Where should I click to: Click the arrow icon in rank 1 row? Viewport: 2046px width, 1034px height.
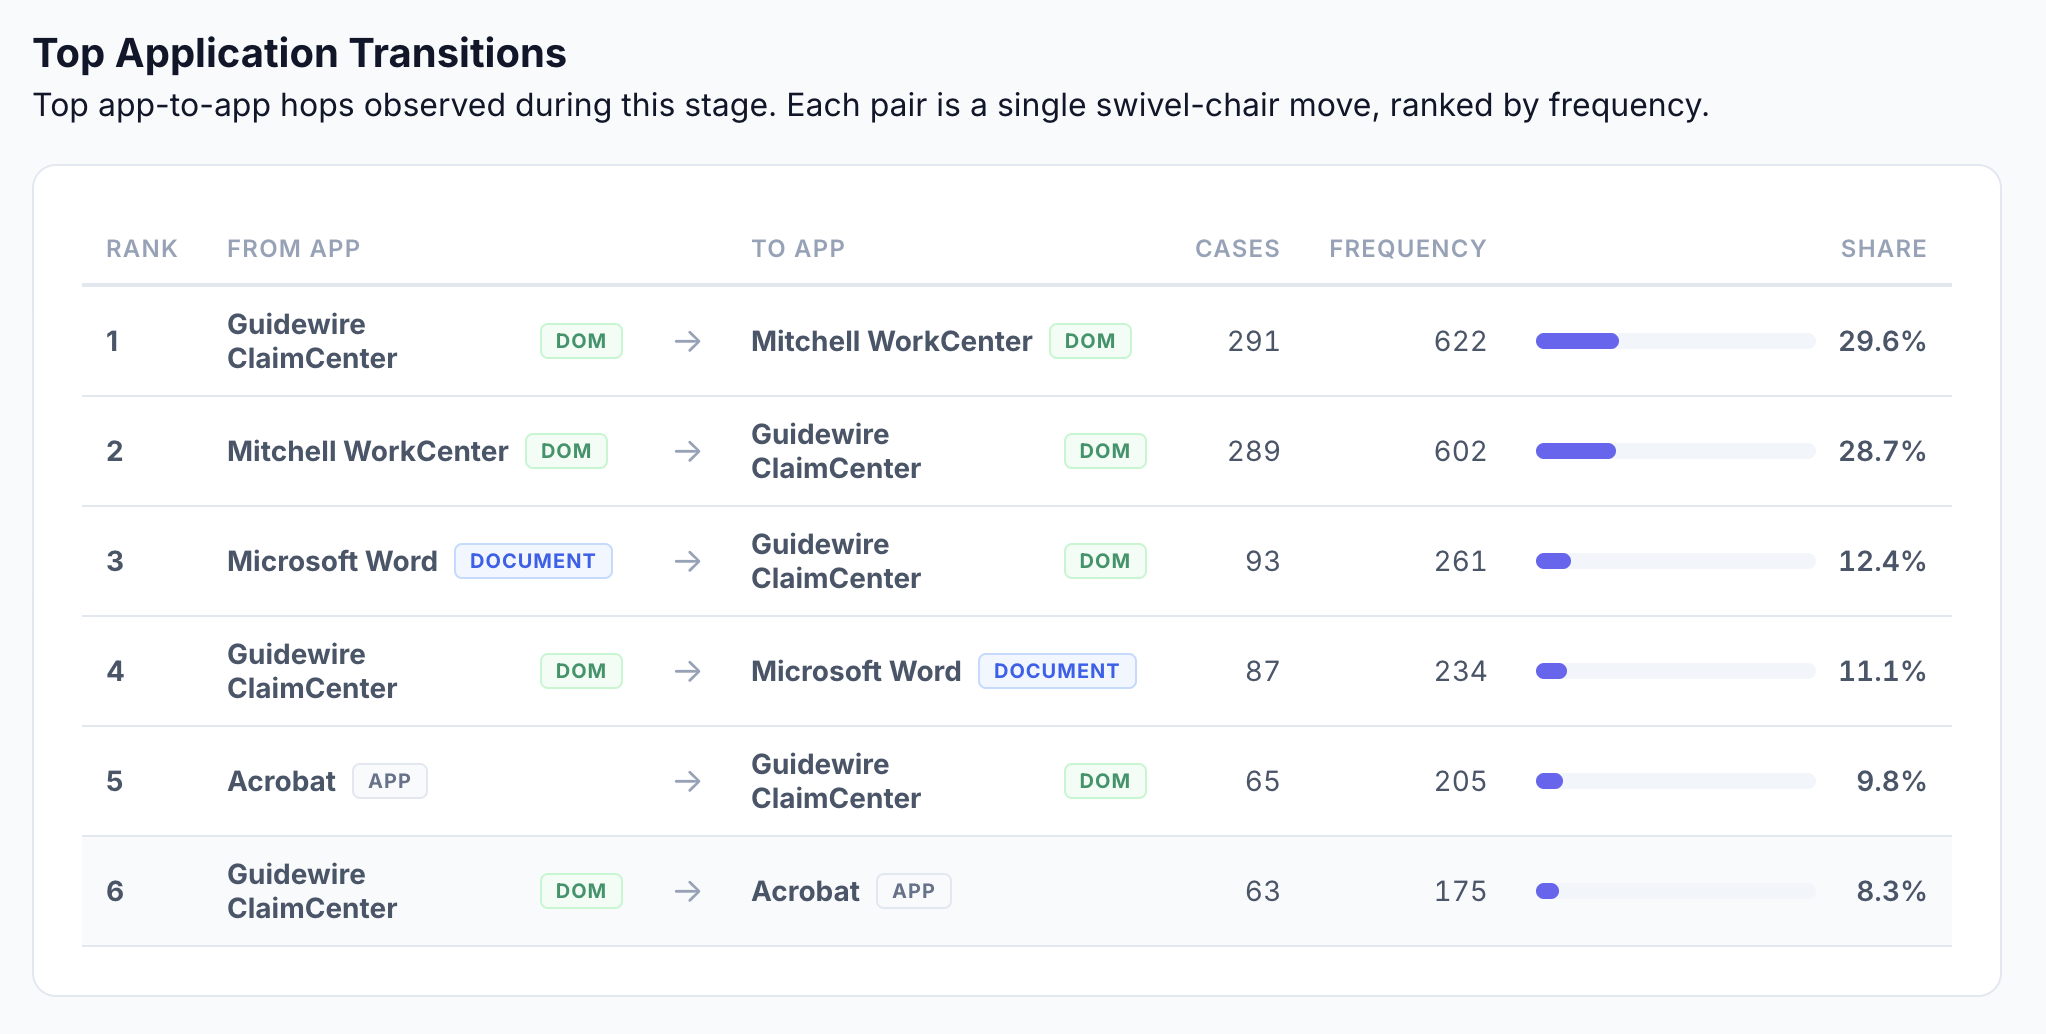coord(687,342)
